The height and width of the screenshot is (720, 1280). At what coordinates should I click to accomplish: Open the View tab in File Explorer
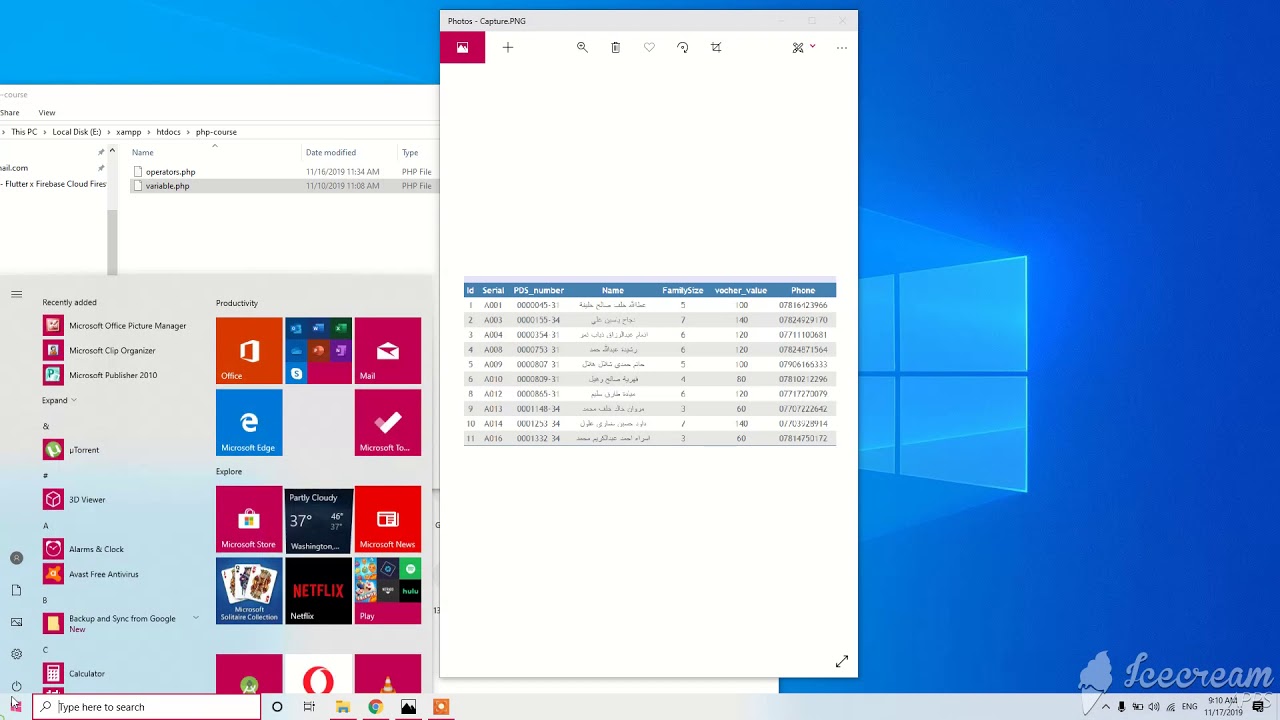point(47,113)
